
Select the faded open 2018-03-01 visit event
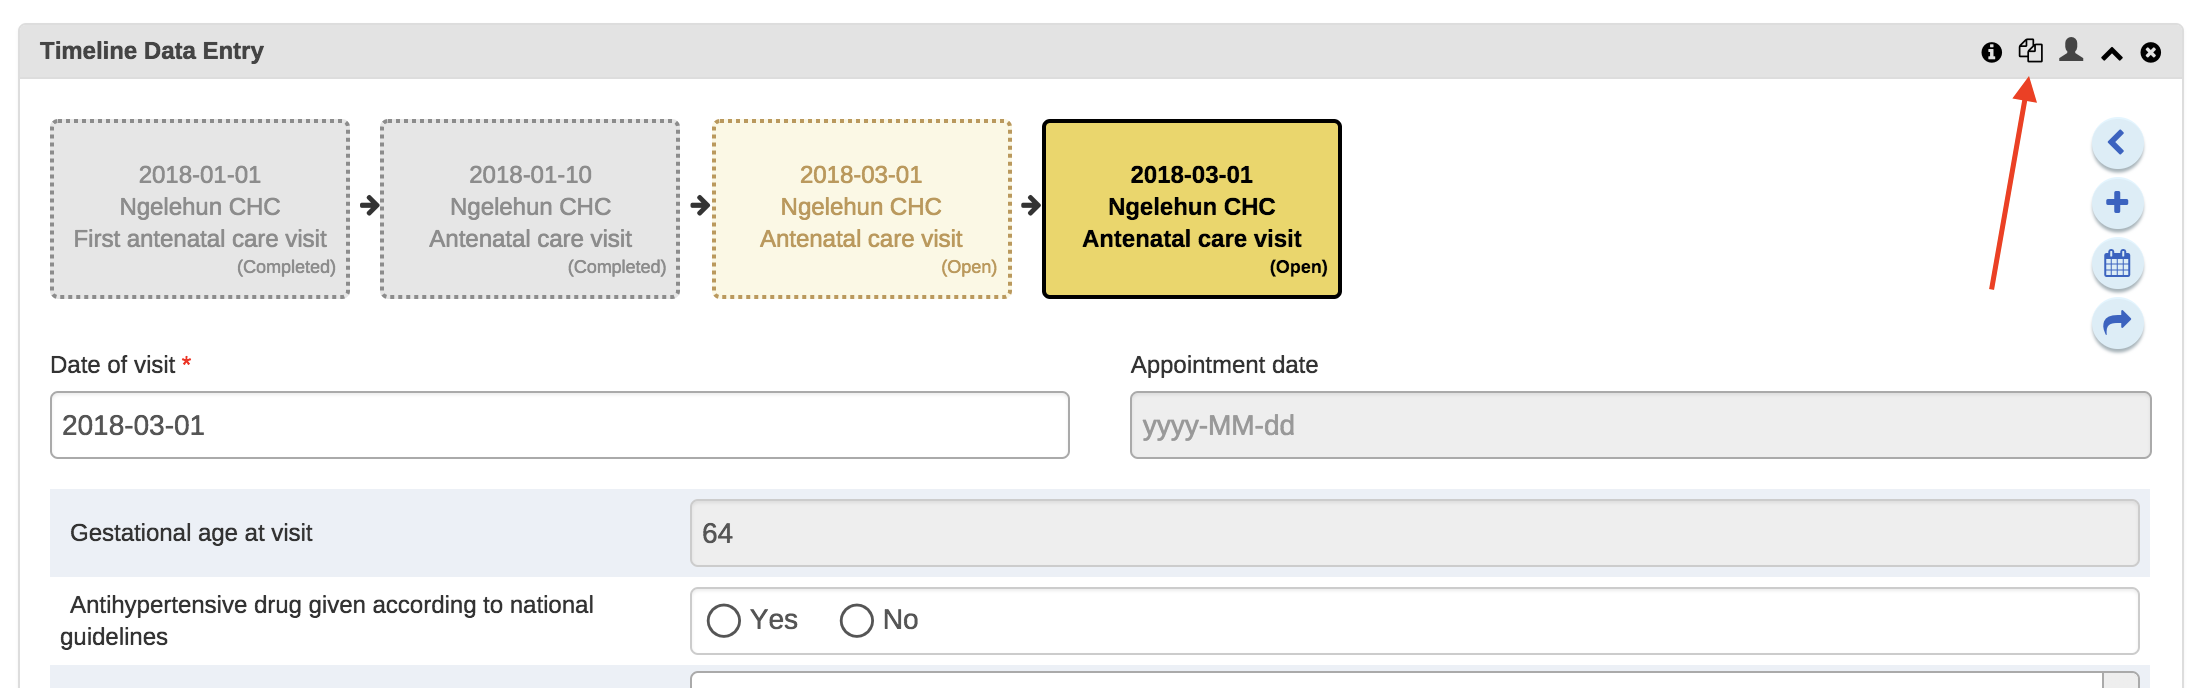(861, 209)
